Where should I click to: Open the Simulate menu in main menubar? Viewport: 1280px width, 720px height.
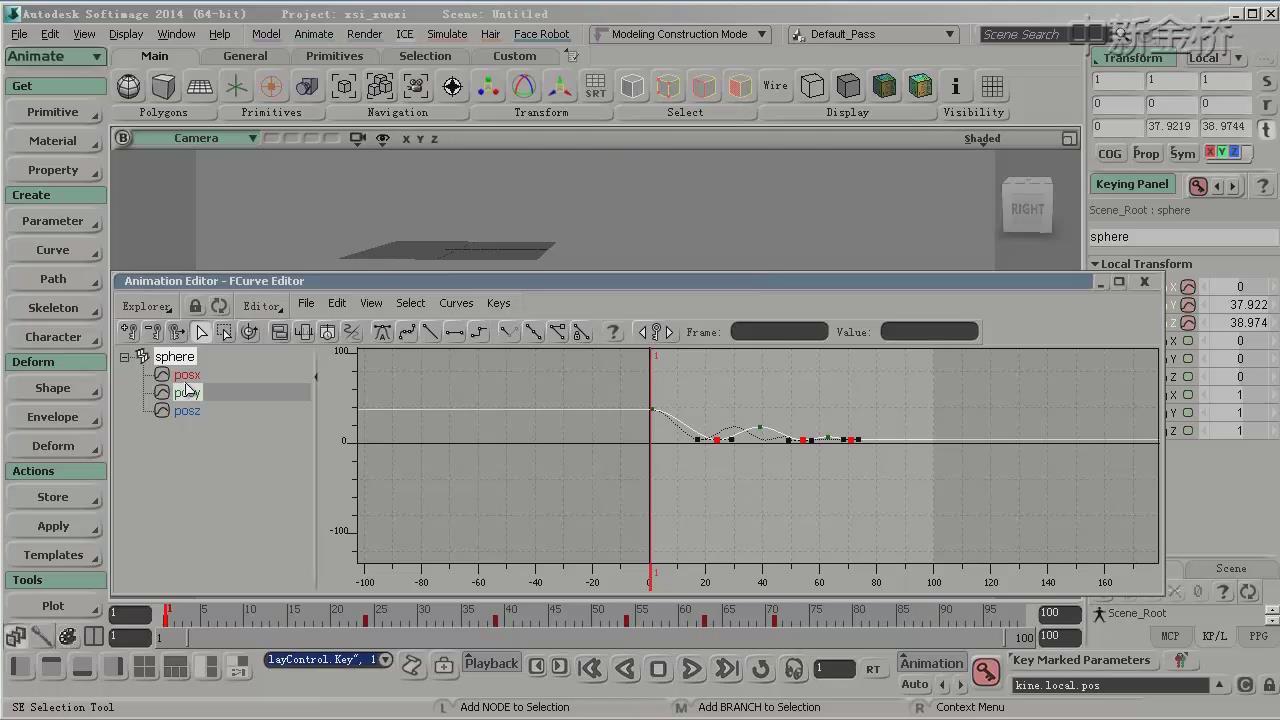447,34
